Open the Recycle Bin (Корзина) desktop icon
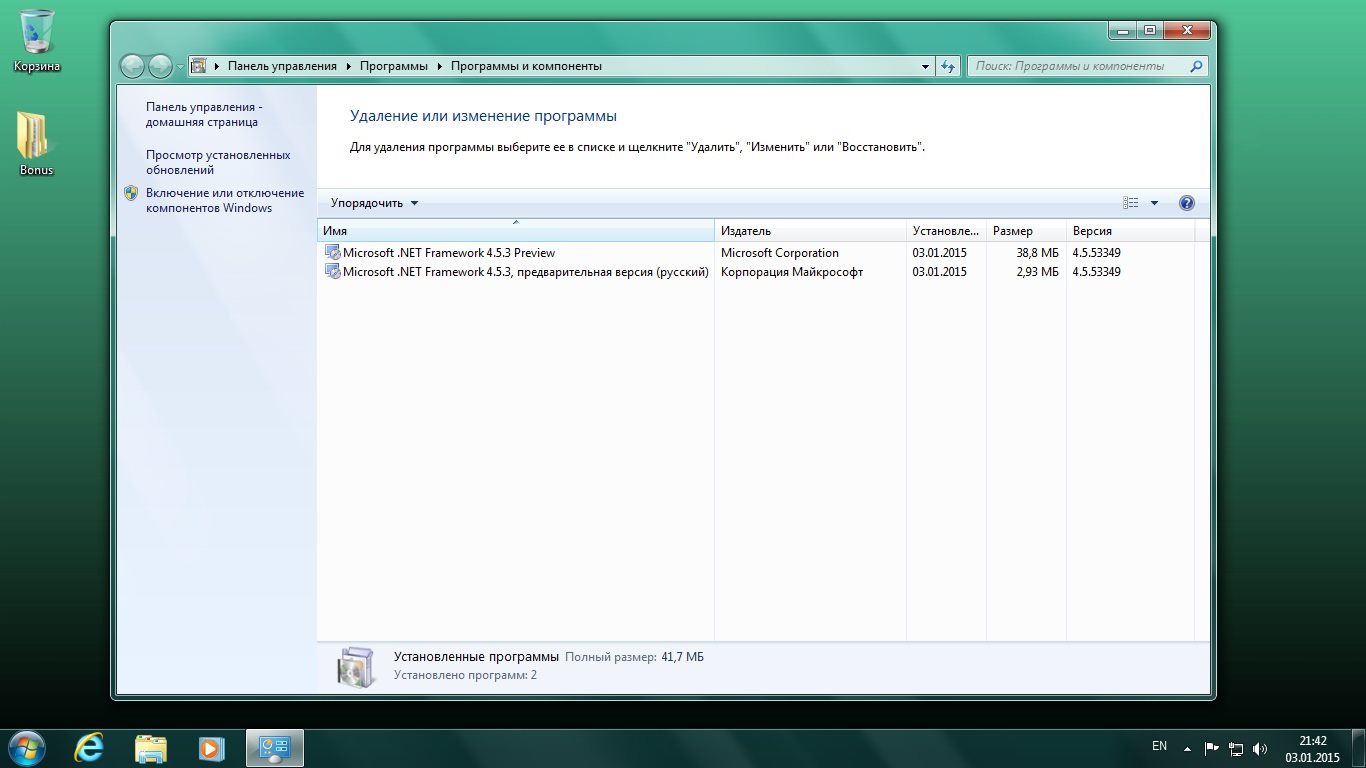 [x=37, y=40]
